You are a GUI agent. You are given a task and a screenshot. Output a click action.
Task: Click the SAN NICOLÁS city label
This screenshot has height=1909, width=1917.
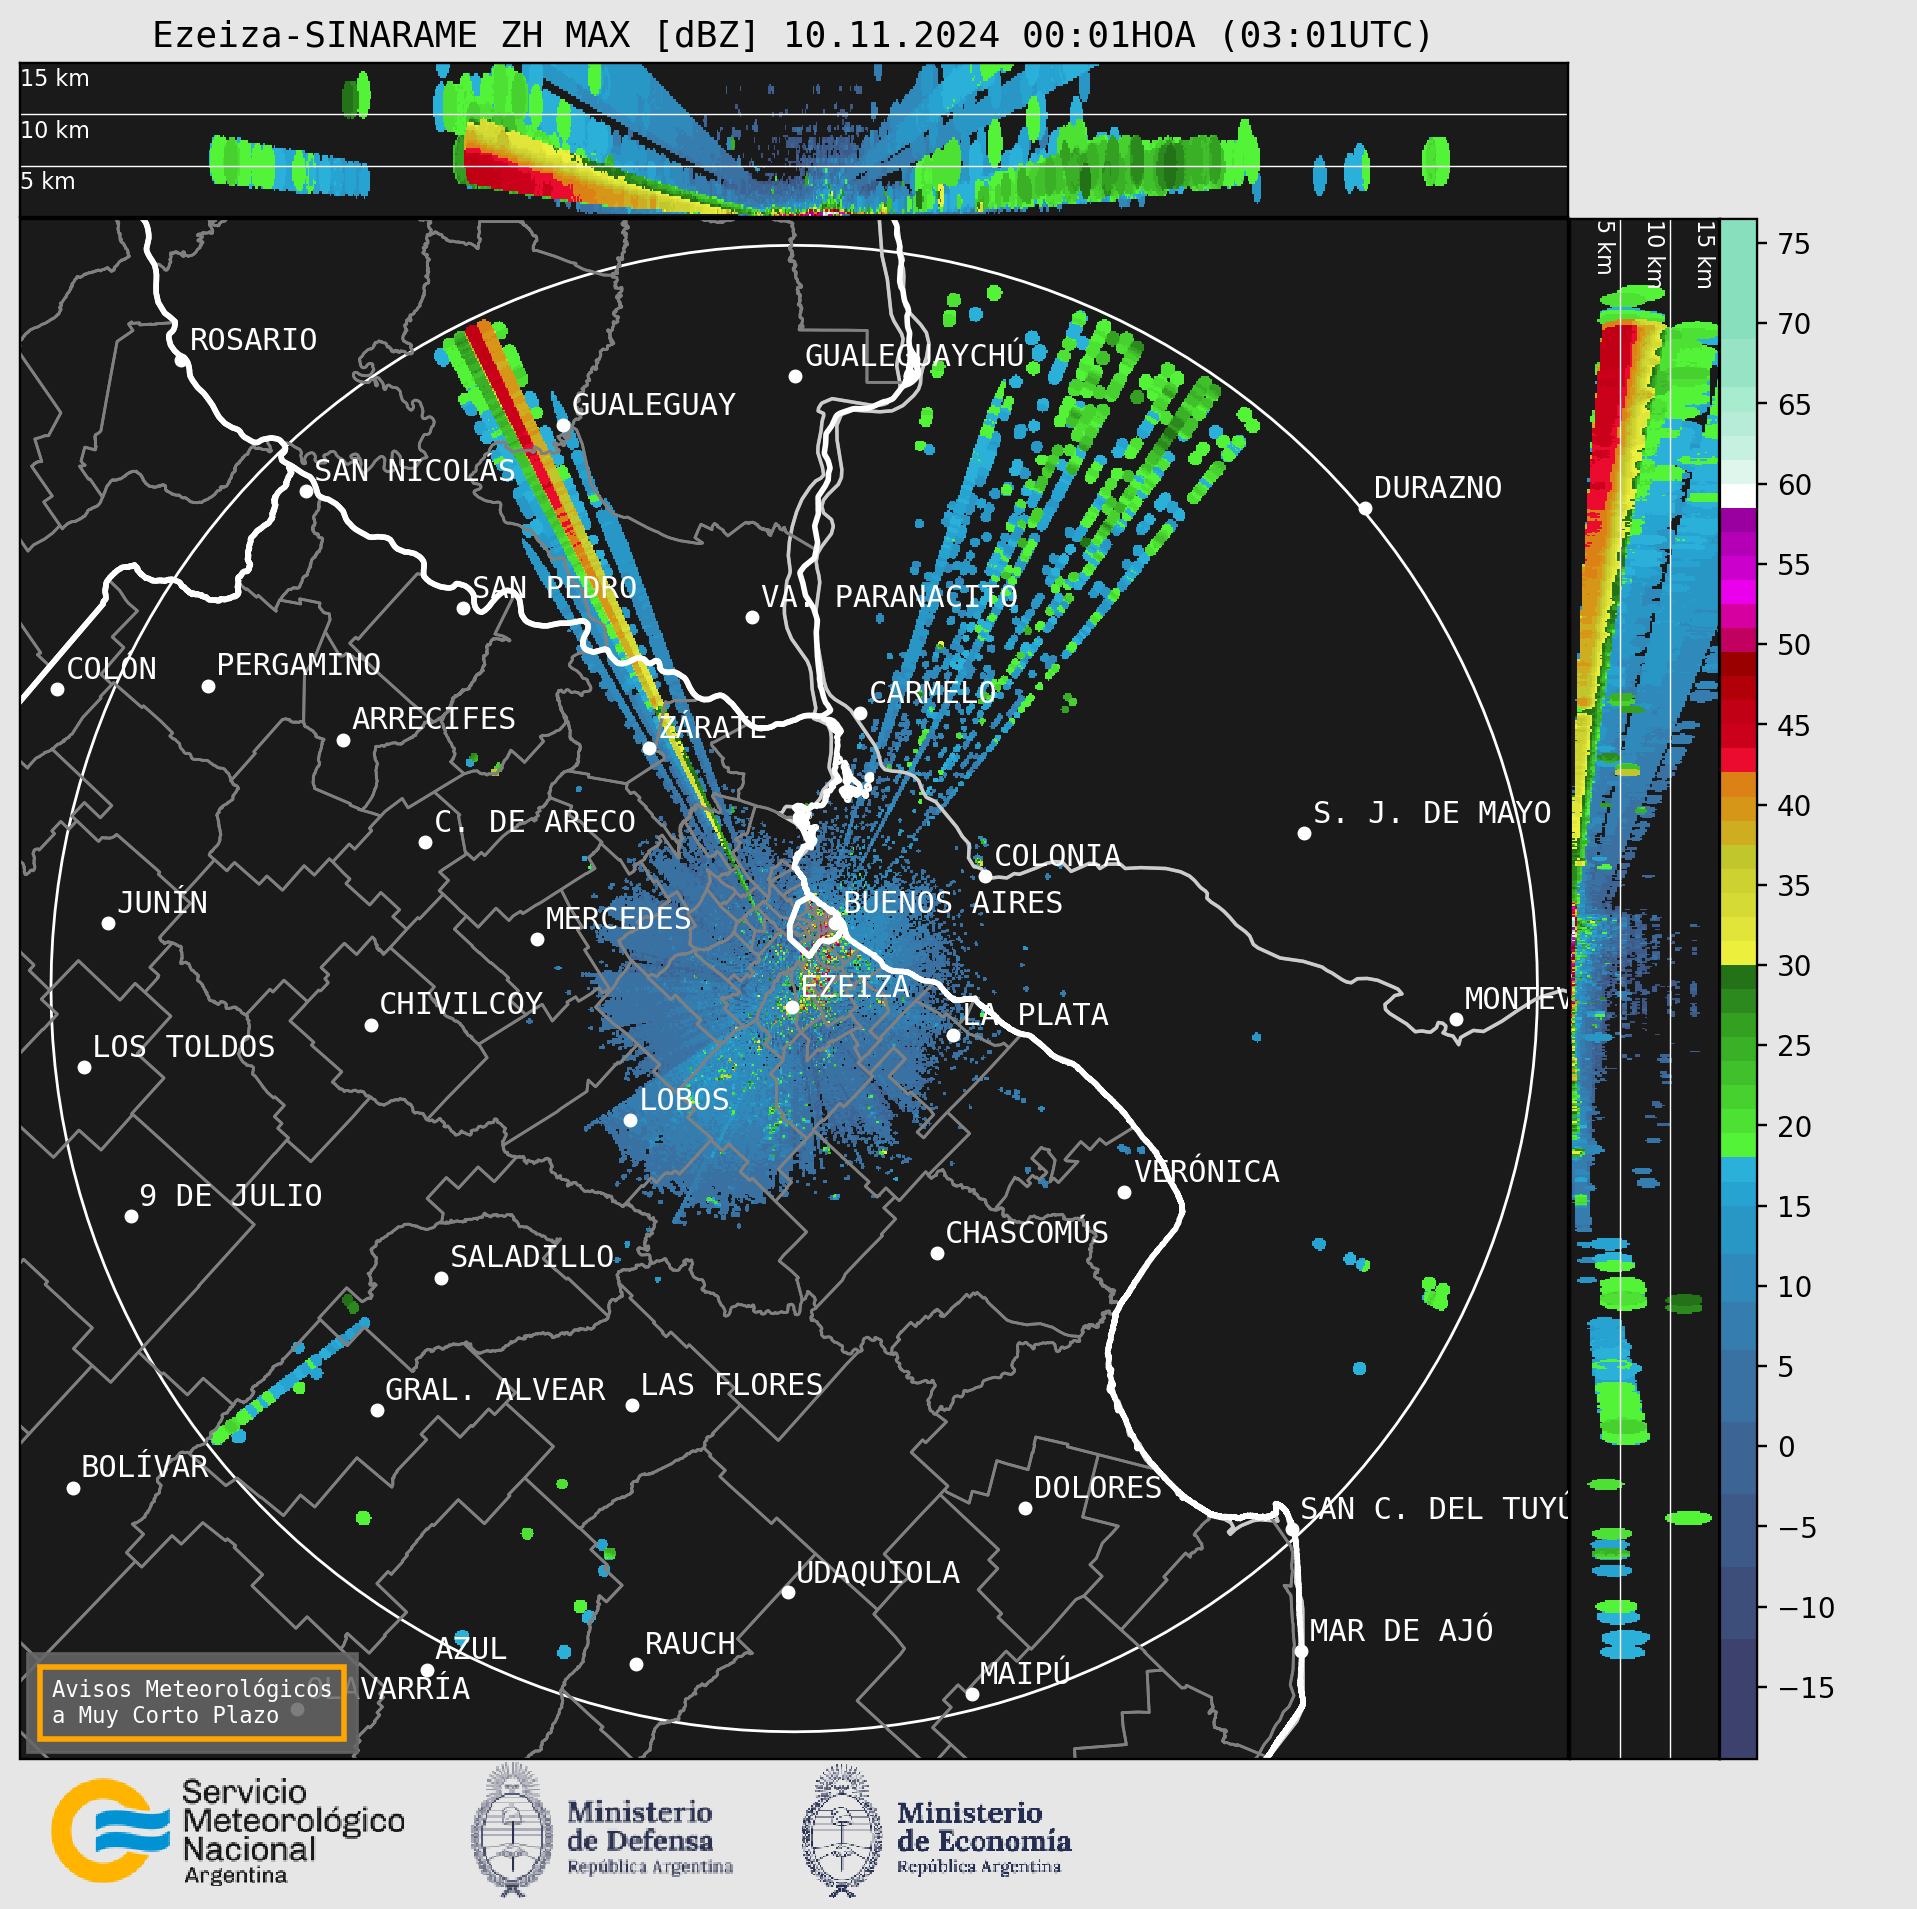point(415,471)
